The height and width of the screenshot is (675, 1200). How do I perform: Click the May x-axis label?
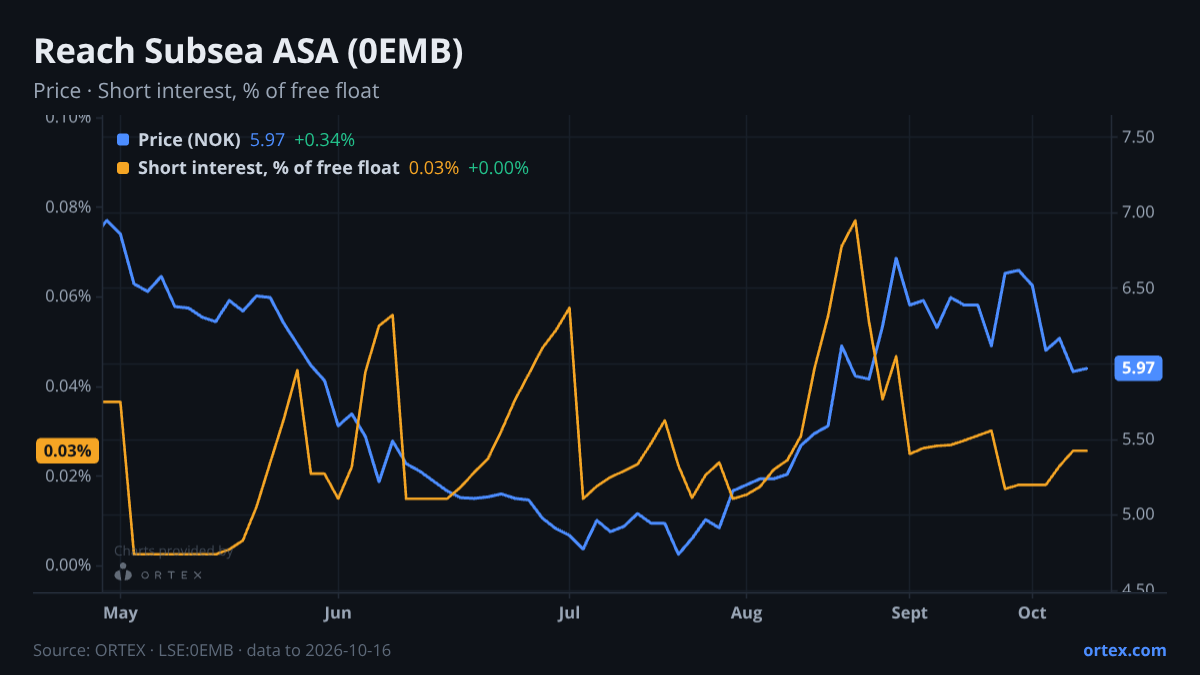pos(120,612)
